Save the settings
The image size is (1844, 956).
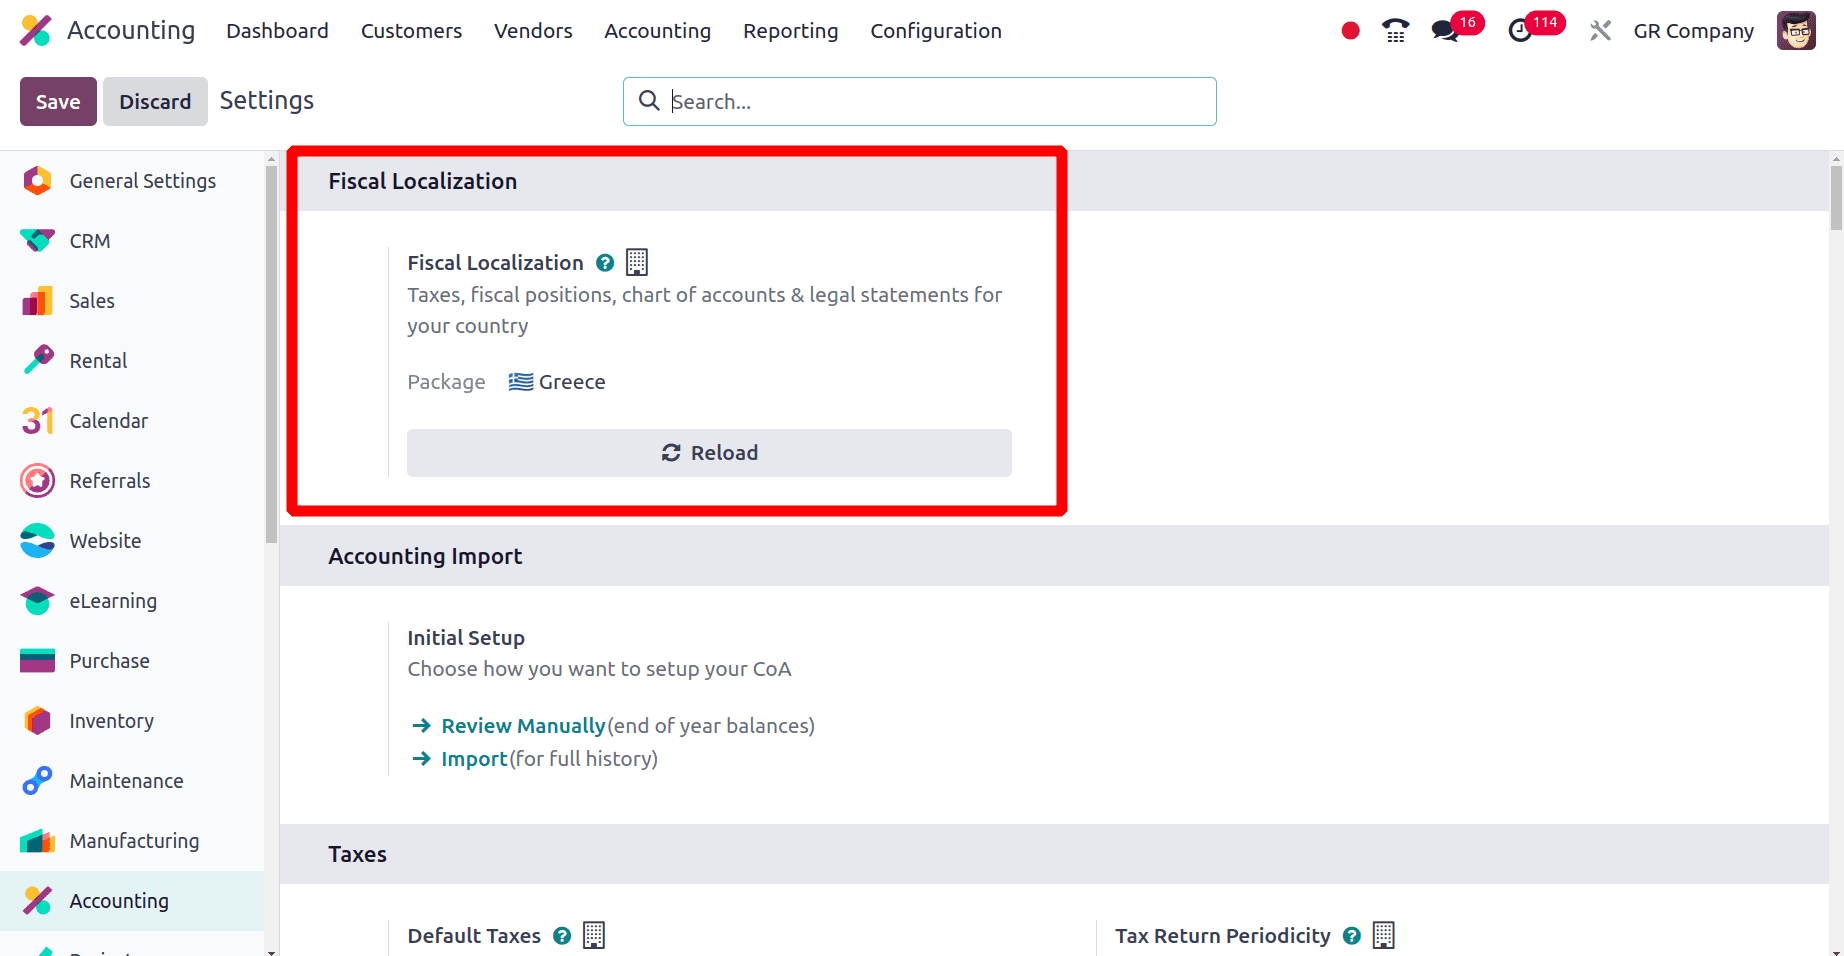[x=58, y=101]
